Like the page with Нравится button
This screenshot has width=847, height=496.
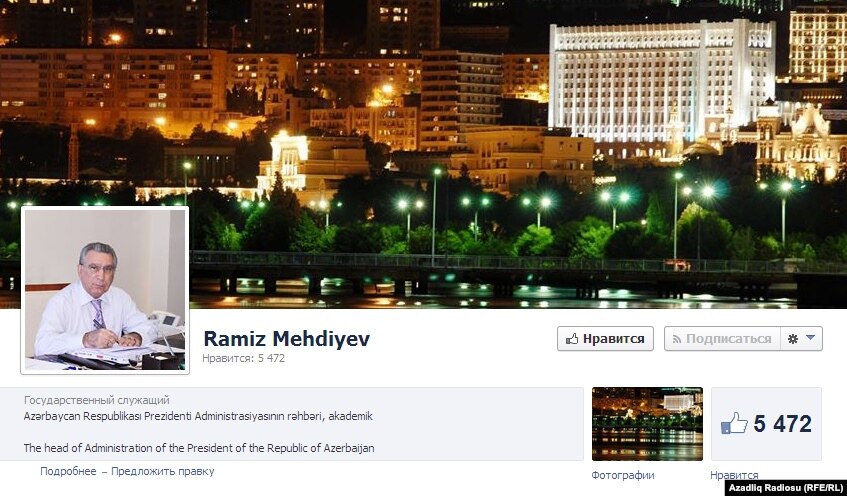click(x=605, y=339)
